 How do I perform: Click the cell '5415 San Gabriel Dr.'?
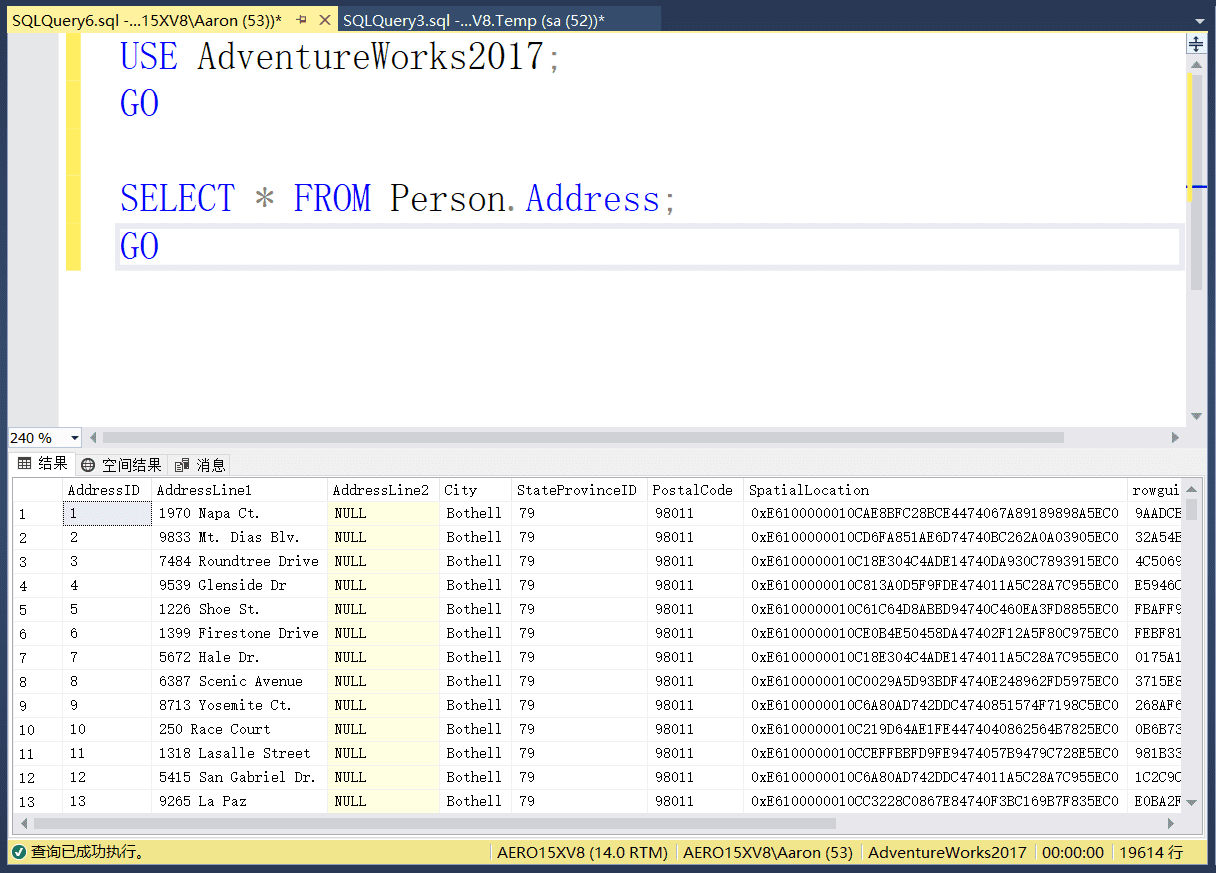click(x=239, y=777)
